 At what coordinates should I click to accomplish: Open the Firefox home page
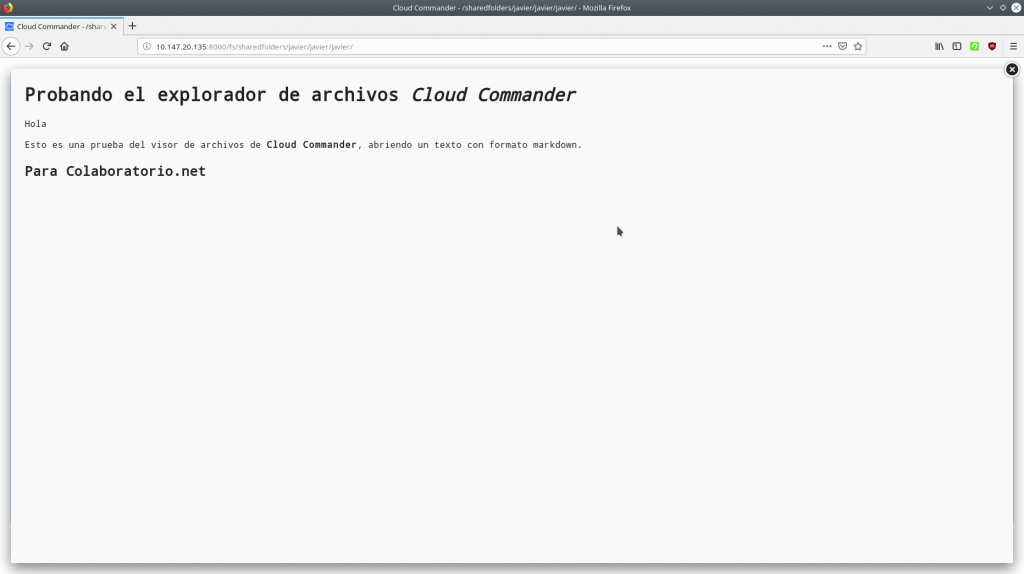pyautogui.click(x=64, y=46)
